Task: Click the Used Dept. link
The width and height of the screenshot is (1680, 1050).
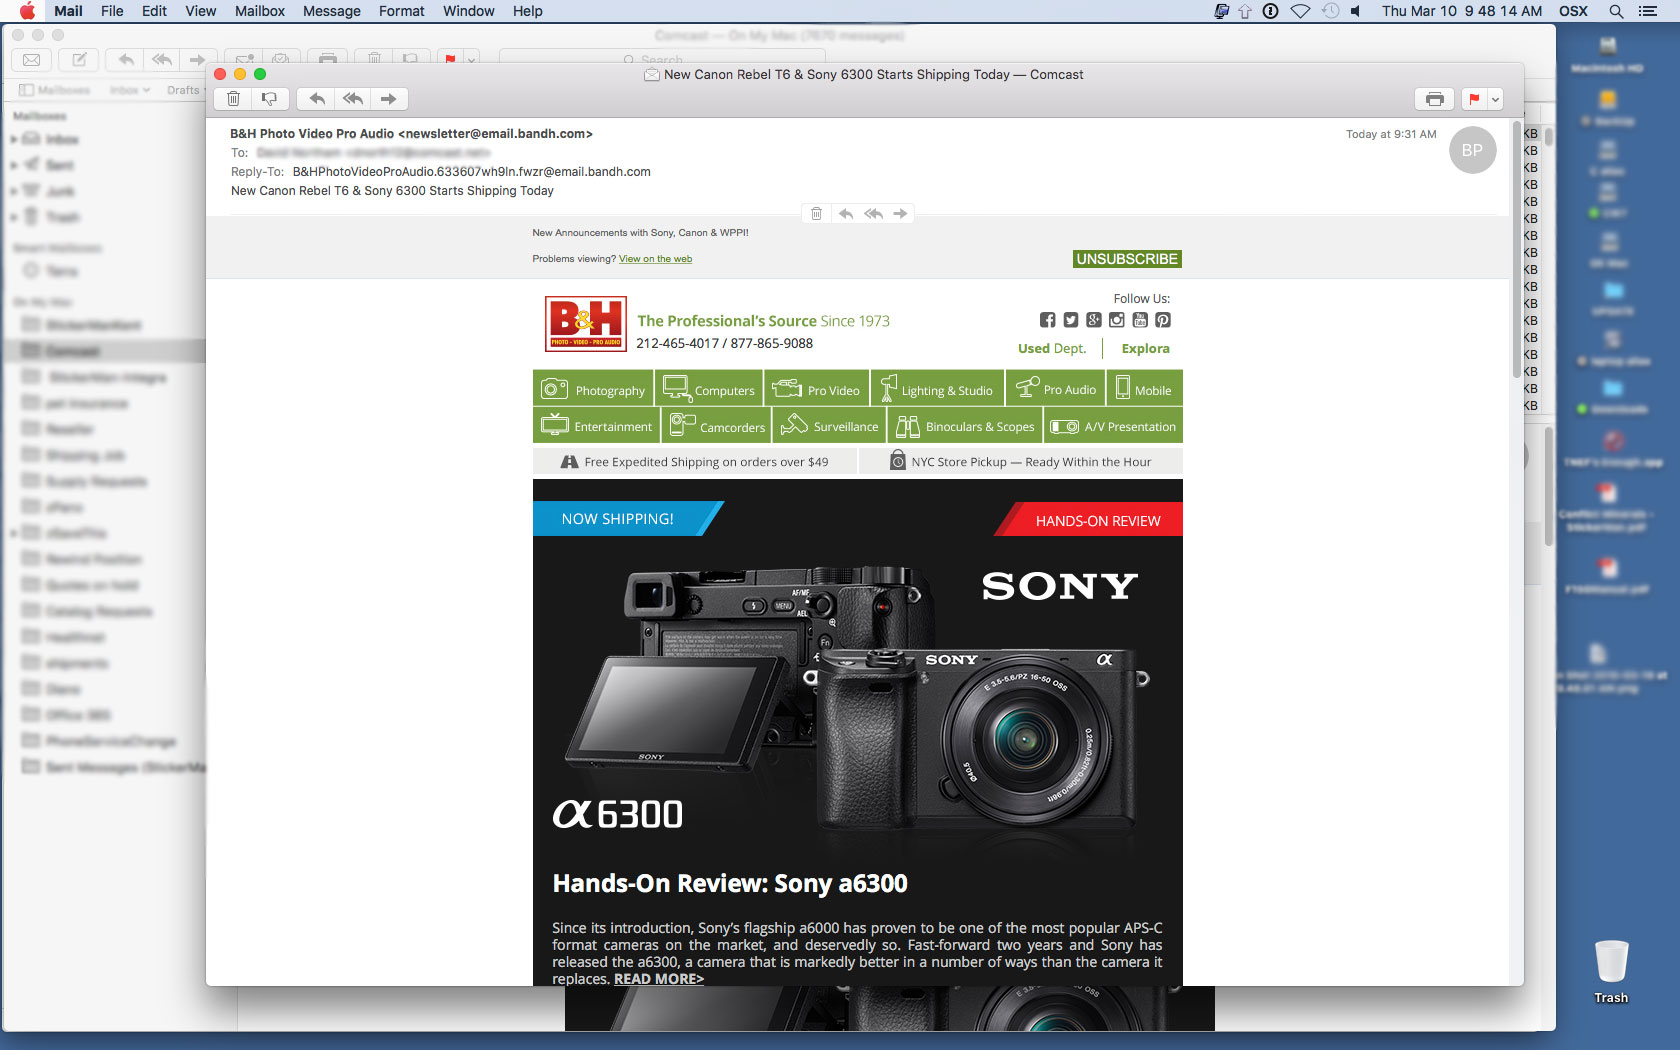Action: point(1052,348)
